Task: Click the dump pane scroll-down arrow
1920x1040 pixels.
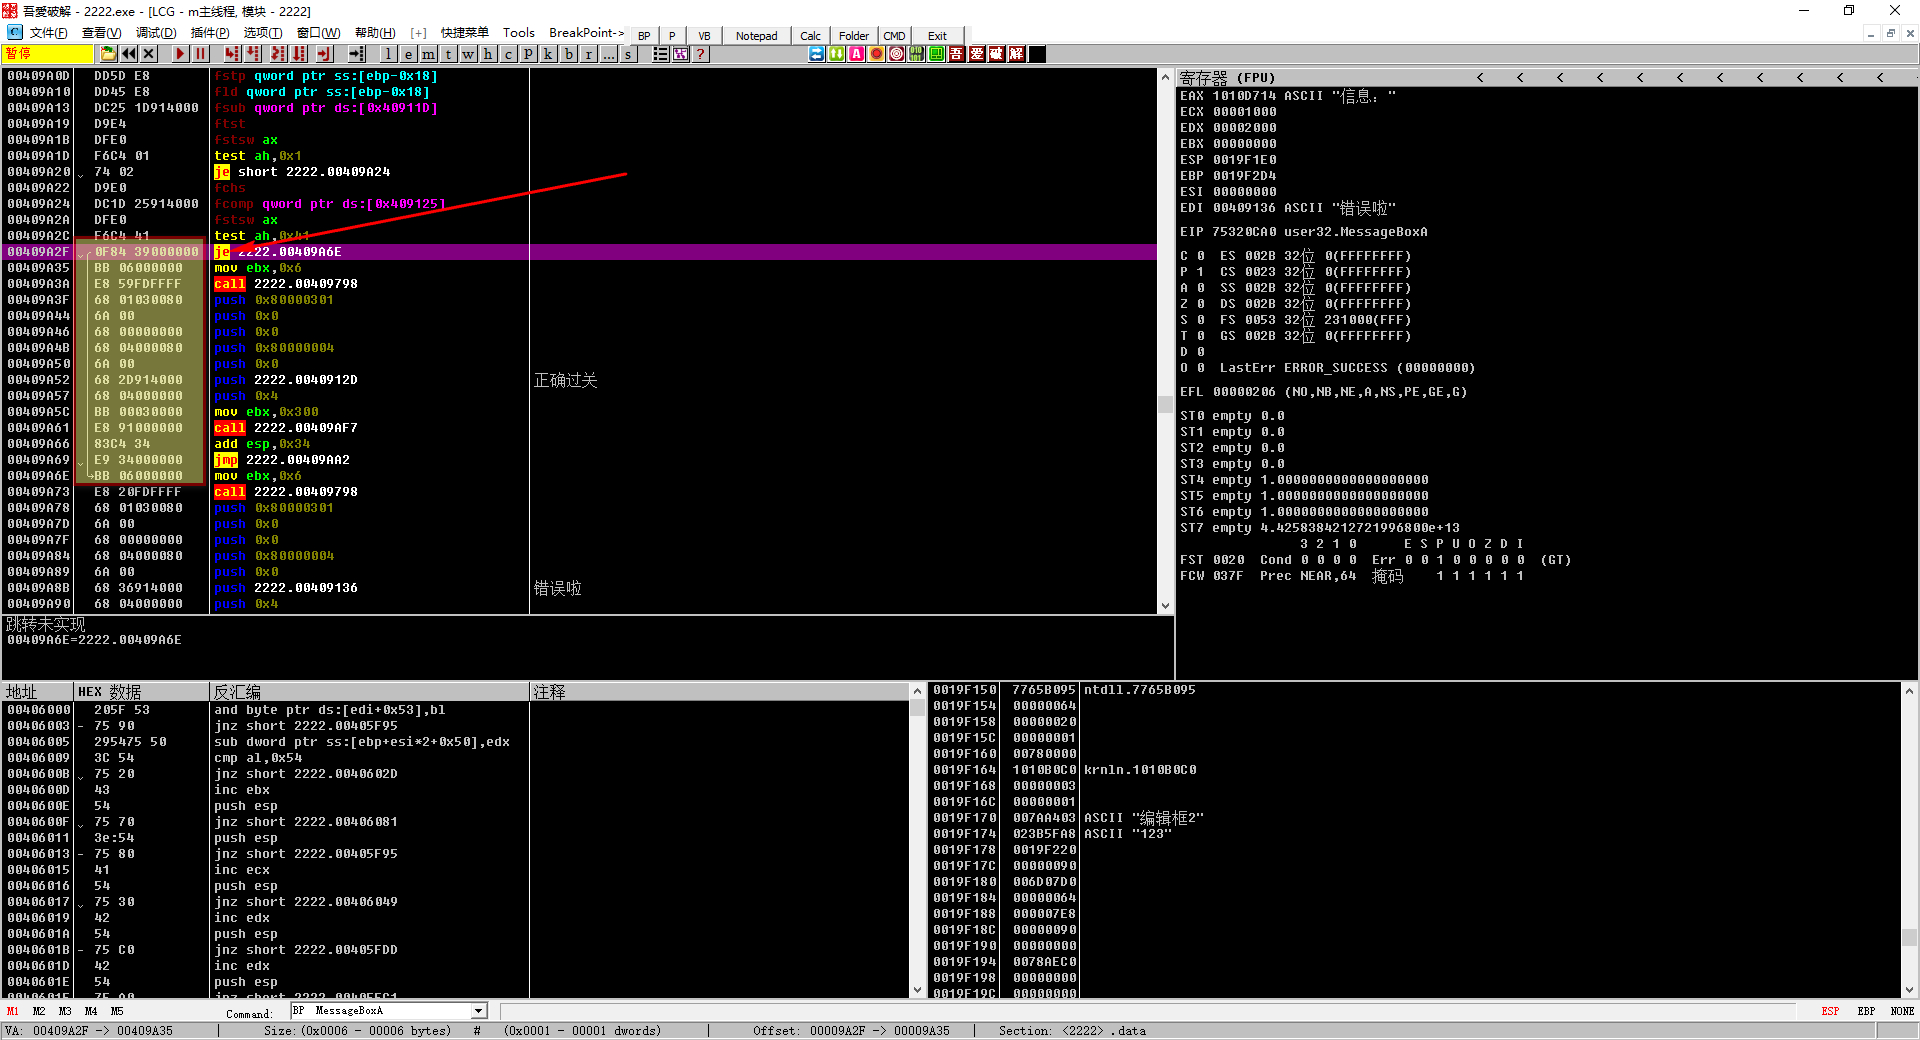Action: click(x=917, y=990)
